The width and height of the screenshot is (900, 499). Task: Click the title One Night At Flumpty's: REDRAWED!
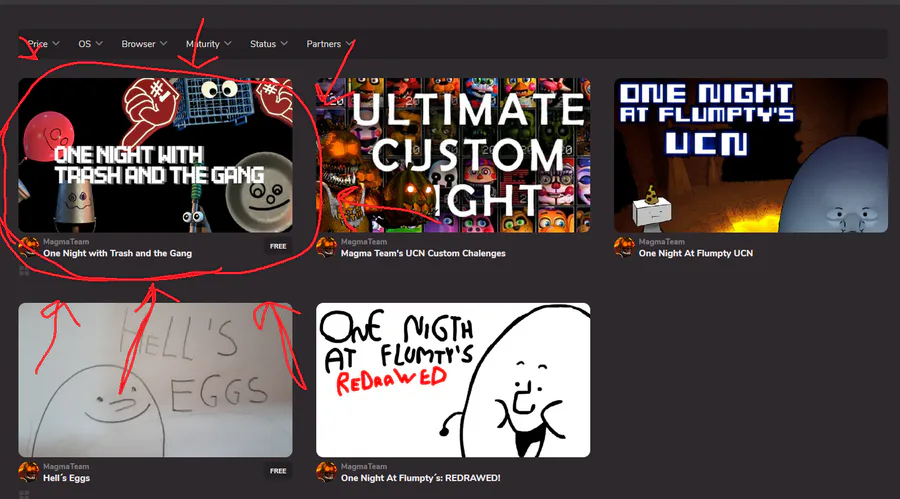(421, 478)
